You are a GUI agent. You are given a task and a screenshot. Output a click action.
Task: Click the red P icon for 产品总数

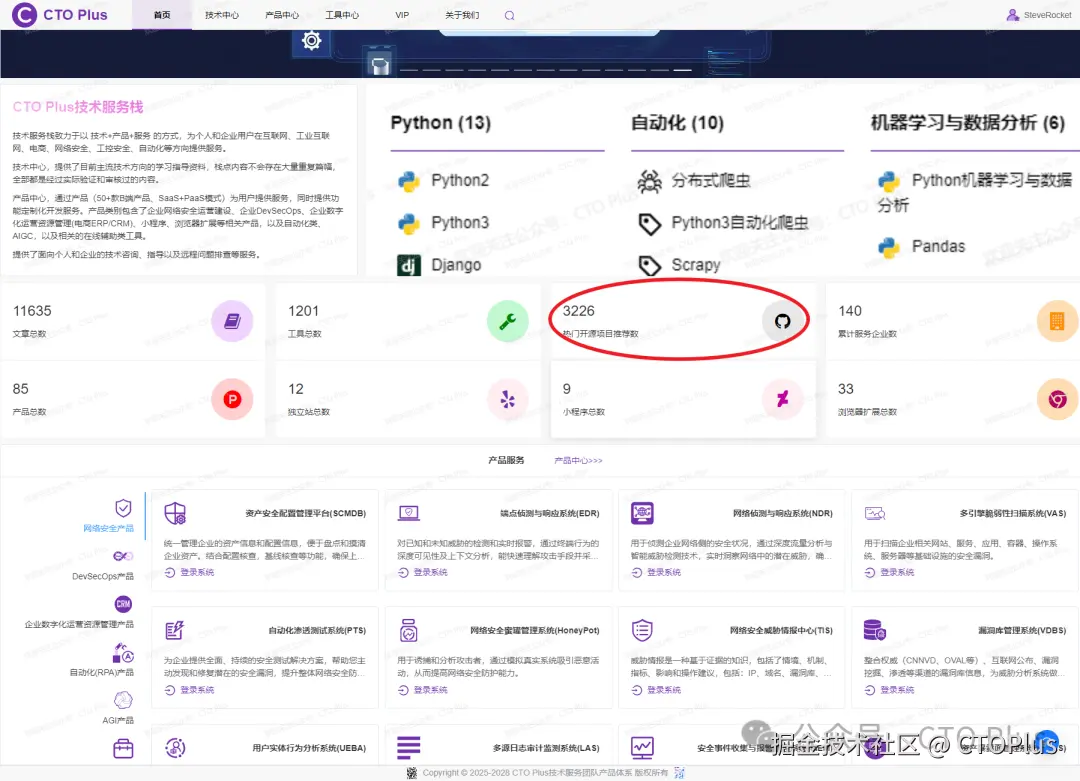[x=232, y=399]
